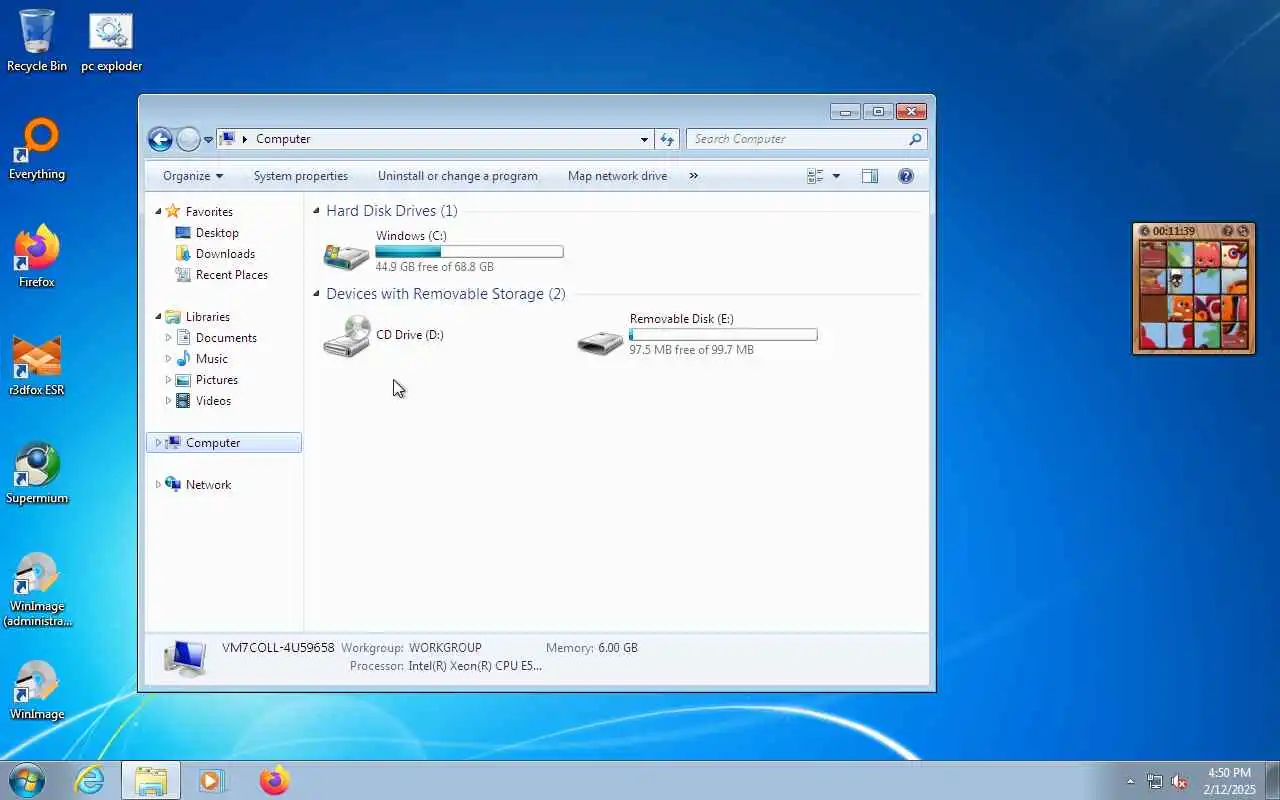Click the Help question mark icon
The image size is (1280, 800).
[906, 176]
